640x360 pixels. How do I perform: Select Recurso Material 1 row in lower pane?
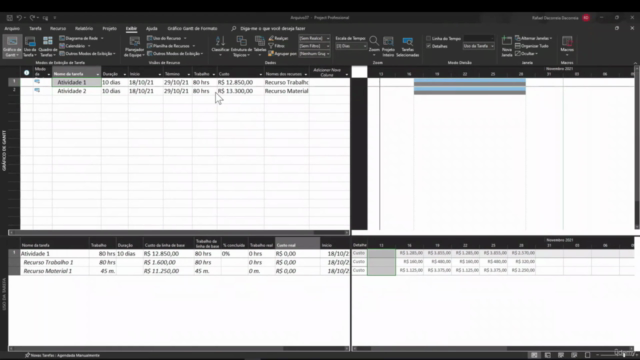(178, 271)
